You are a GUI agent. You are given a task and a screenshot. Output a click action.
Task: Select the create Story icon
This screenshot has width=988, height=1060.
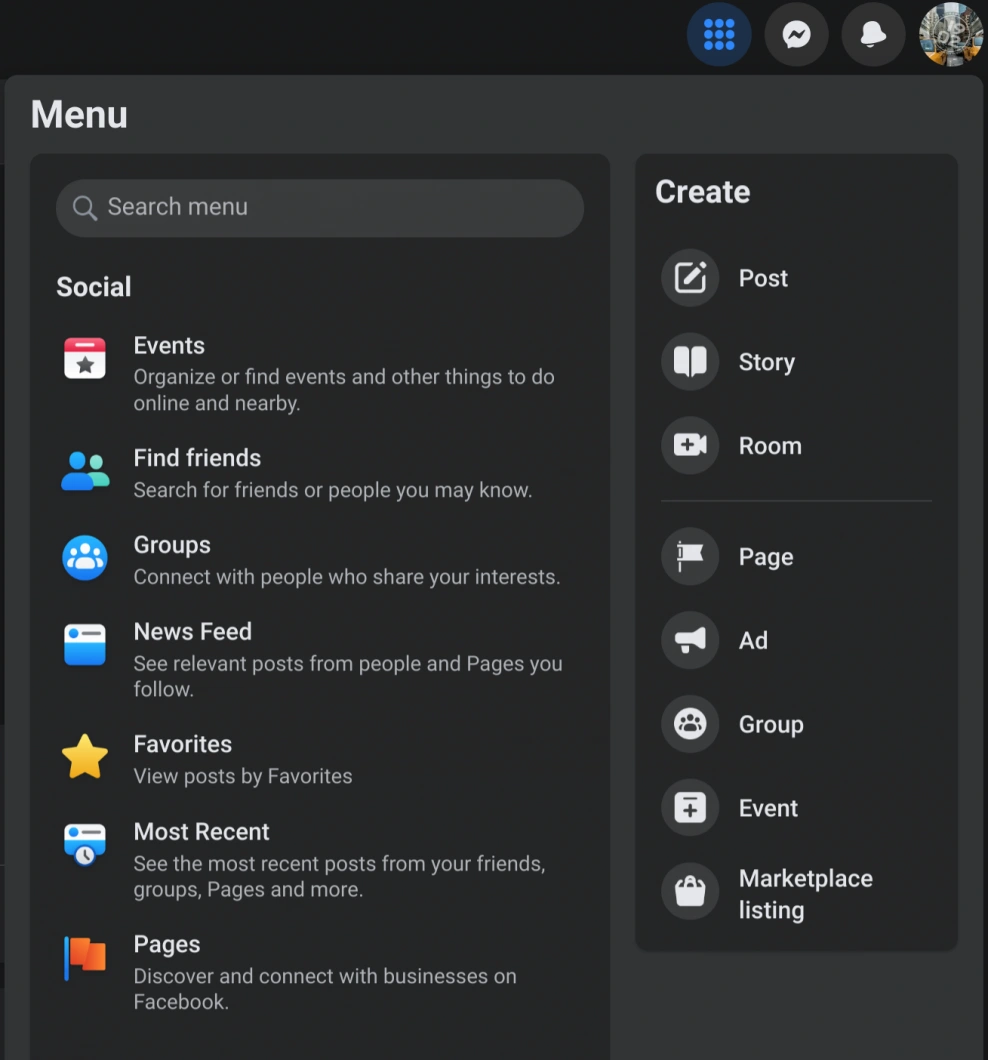tap(689, 362)
